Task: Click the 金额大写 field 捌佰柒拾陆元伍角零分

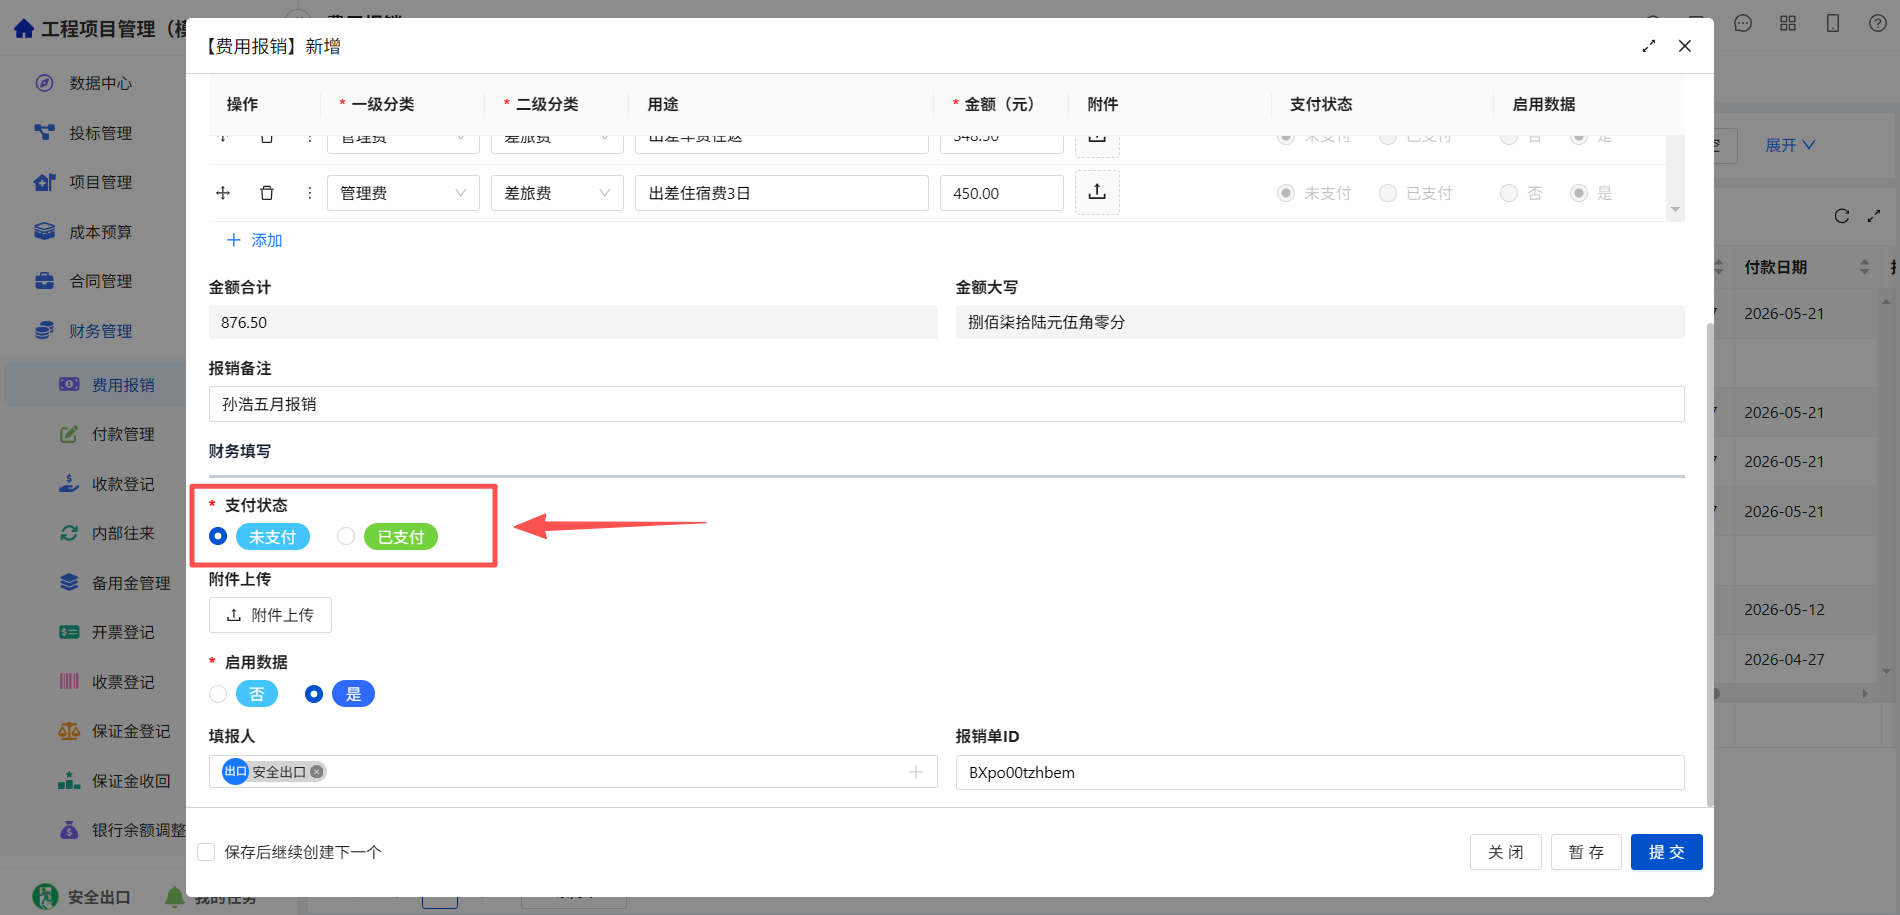Action: [1319, 322]
